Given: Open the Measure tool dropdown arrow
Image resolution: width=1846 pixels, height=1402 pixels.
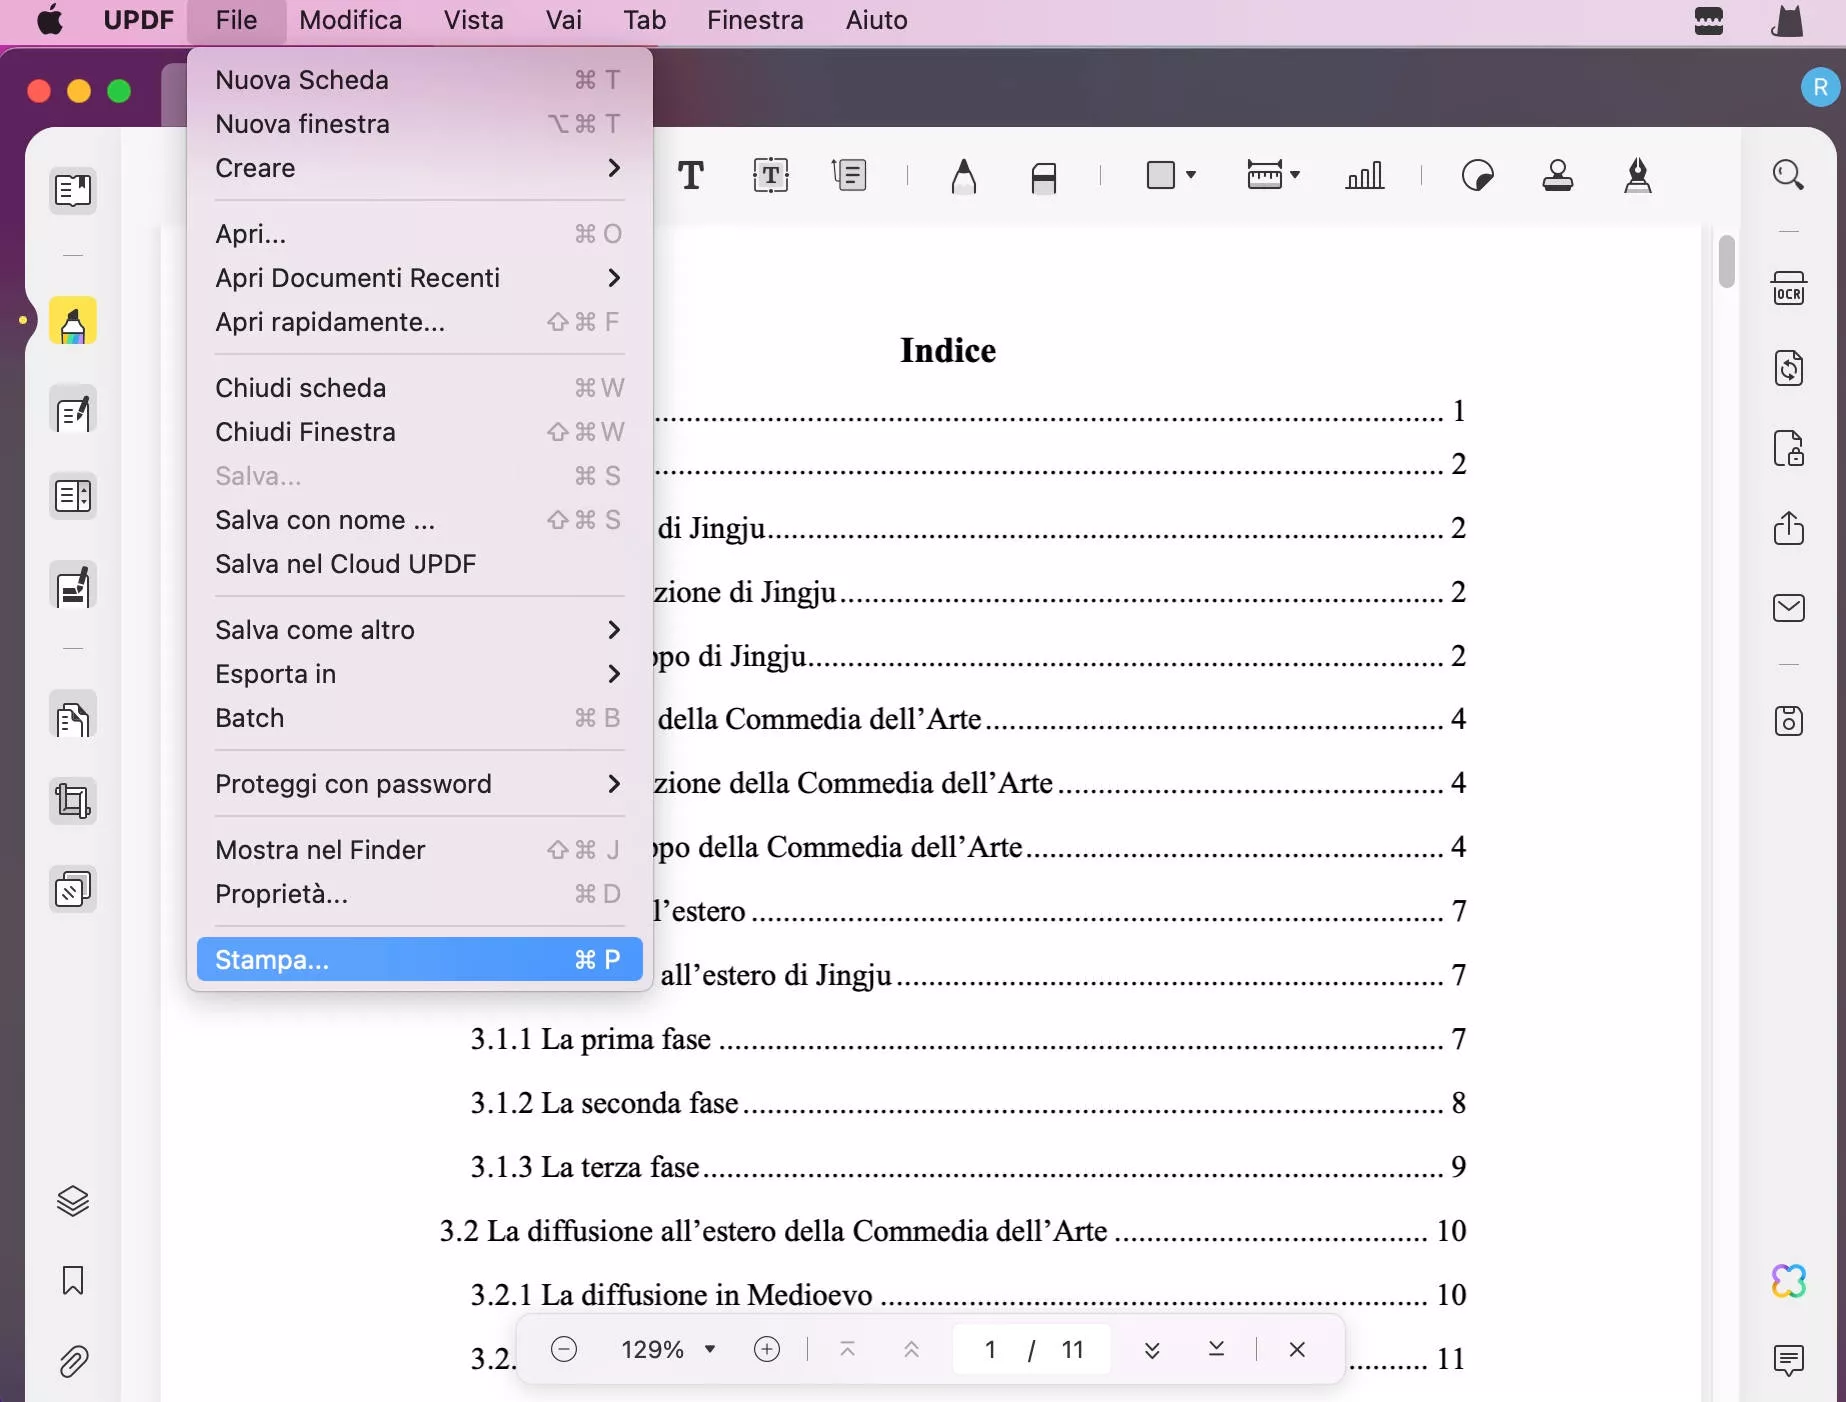Looking at the screenshot, I should 1295,176.
